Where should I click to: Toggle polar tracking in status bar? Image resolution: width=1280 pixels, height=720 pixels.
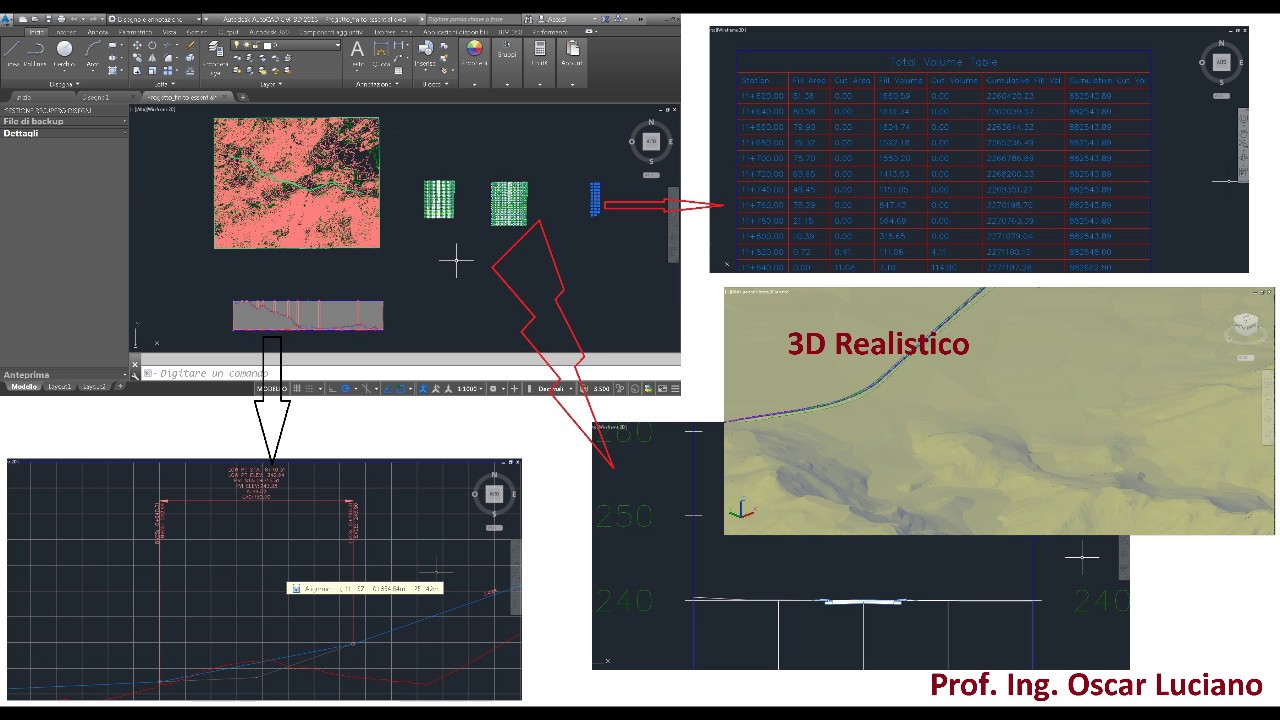pyautogui.click(x=345, y=389)
